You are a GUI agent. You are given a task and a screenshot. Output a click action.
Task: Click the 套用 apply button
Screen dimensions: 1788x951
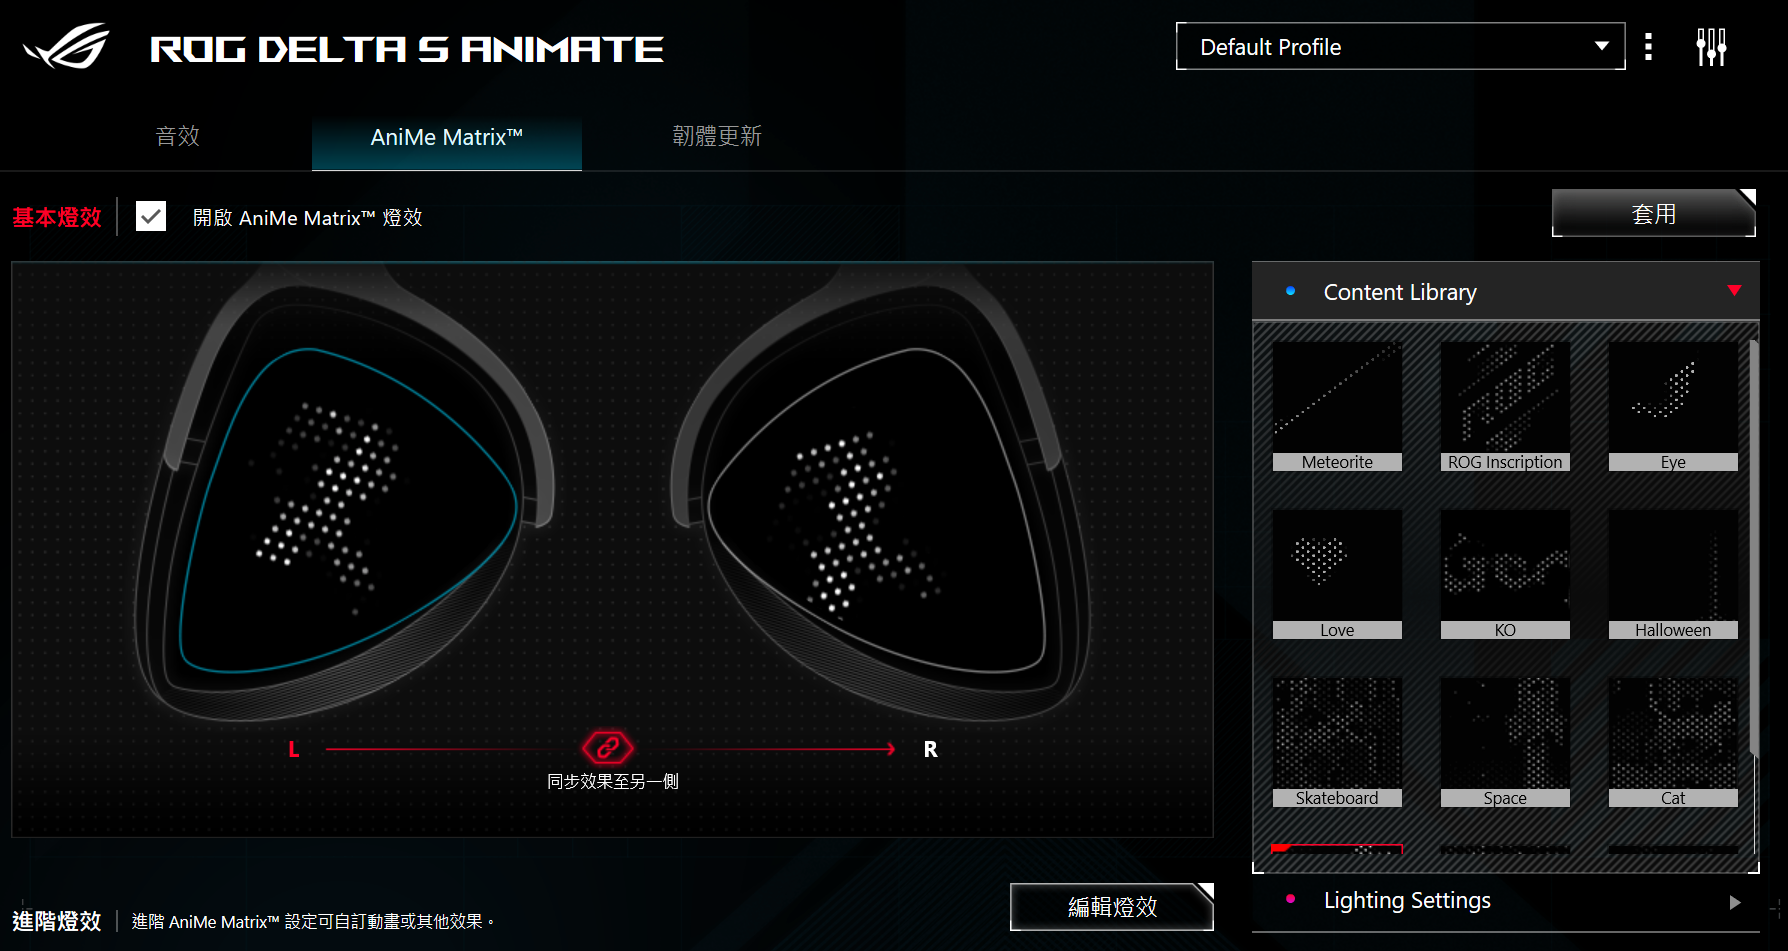click(x=1654, y=213)
